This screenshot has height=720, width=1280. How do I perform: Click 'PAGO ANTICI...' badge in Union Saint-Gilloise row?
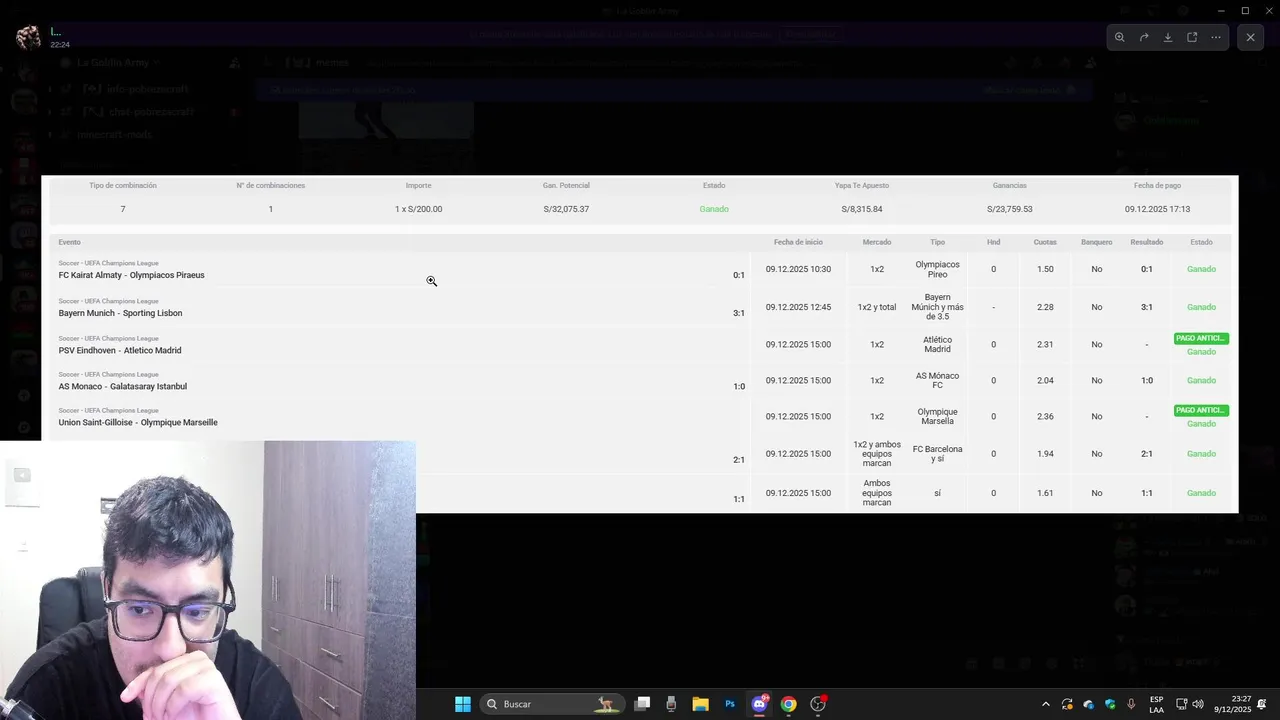[x=1201, y=410]
